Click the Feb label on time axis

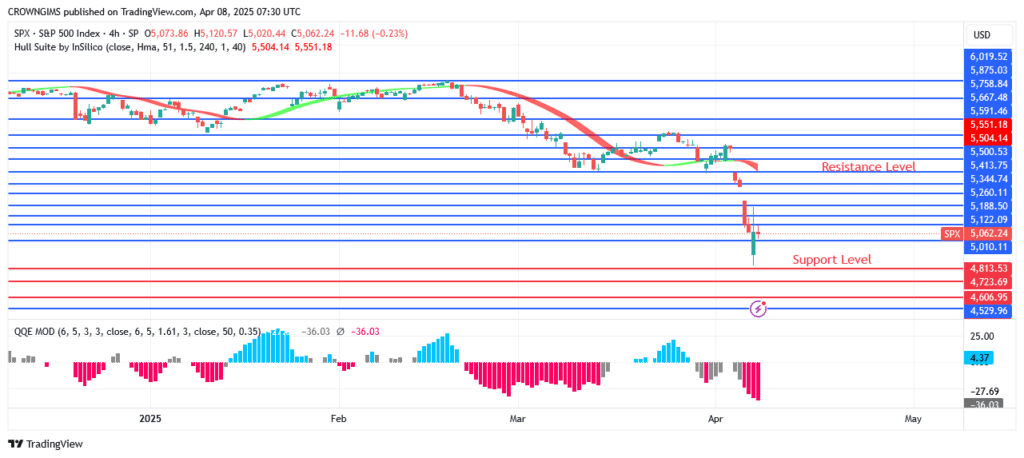point(338,418)
